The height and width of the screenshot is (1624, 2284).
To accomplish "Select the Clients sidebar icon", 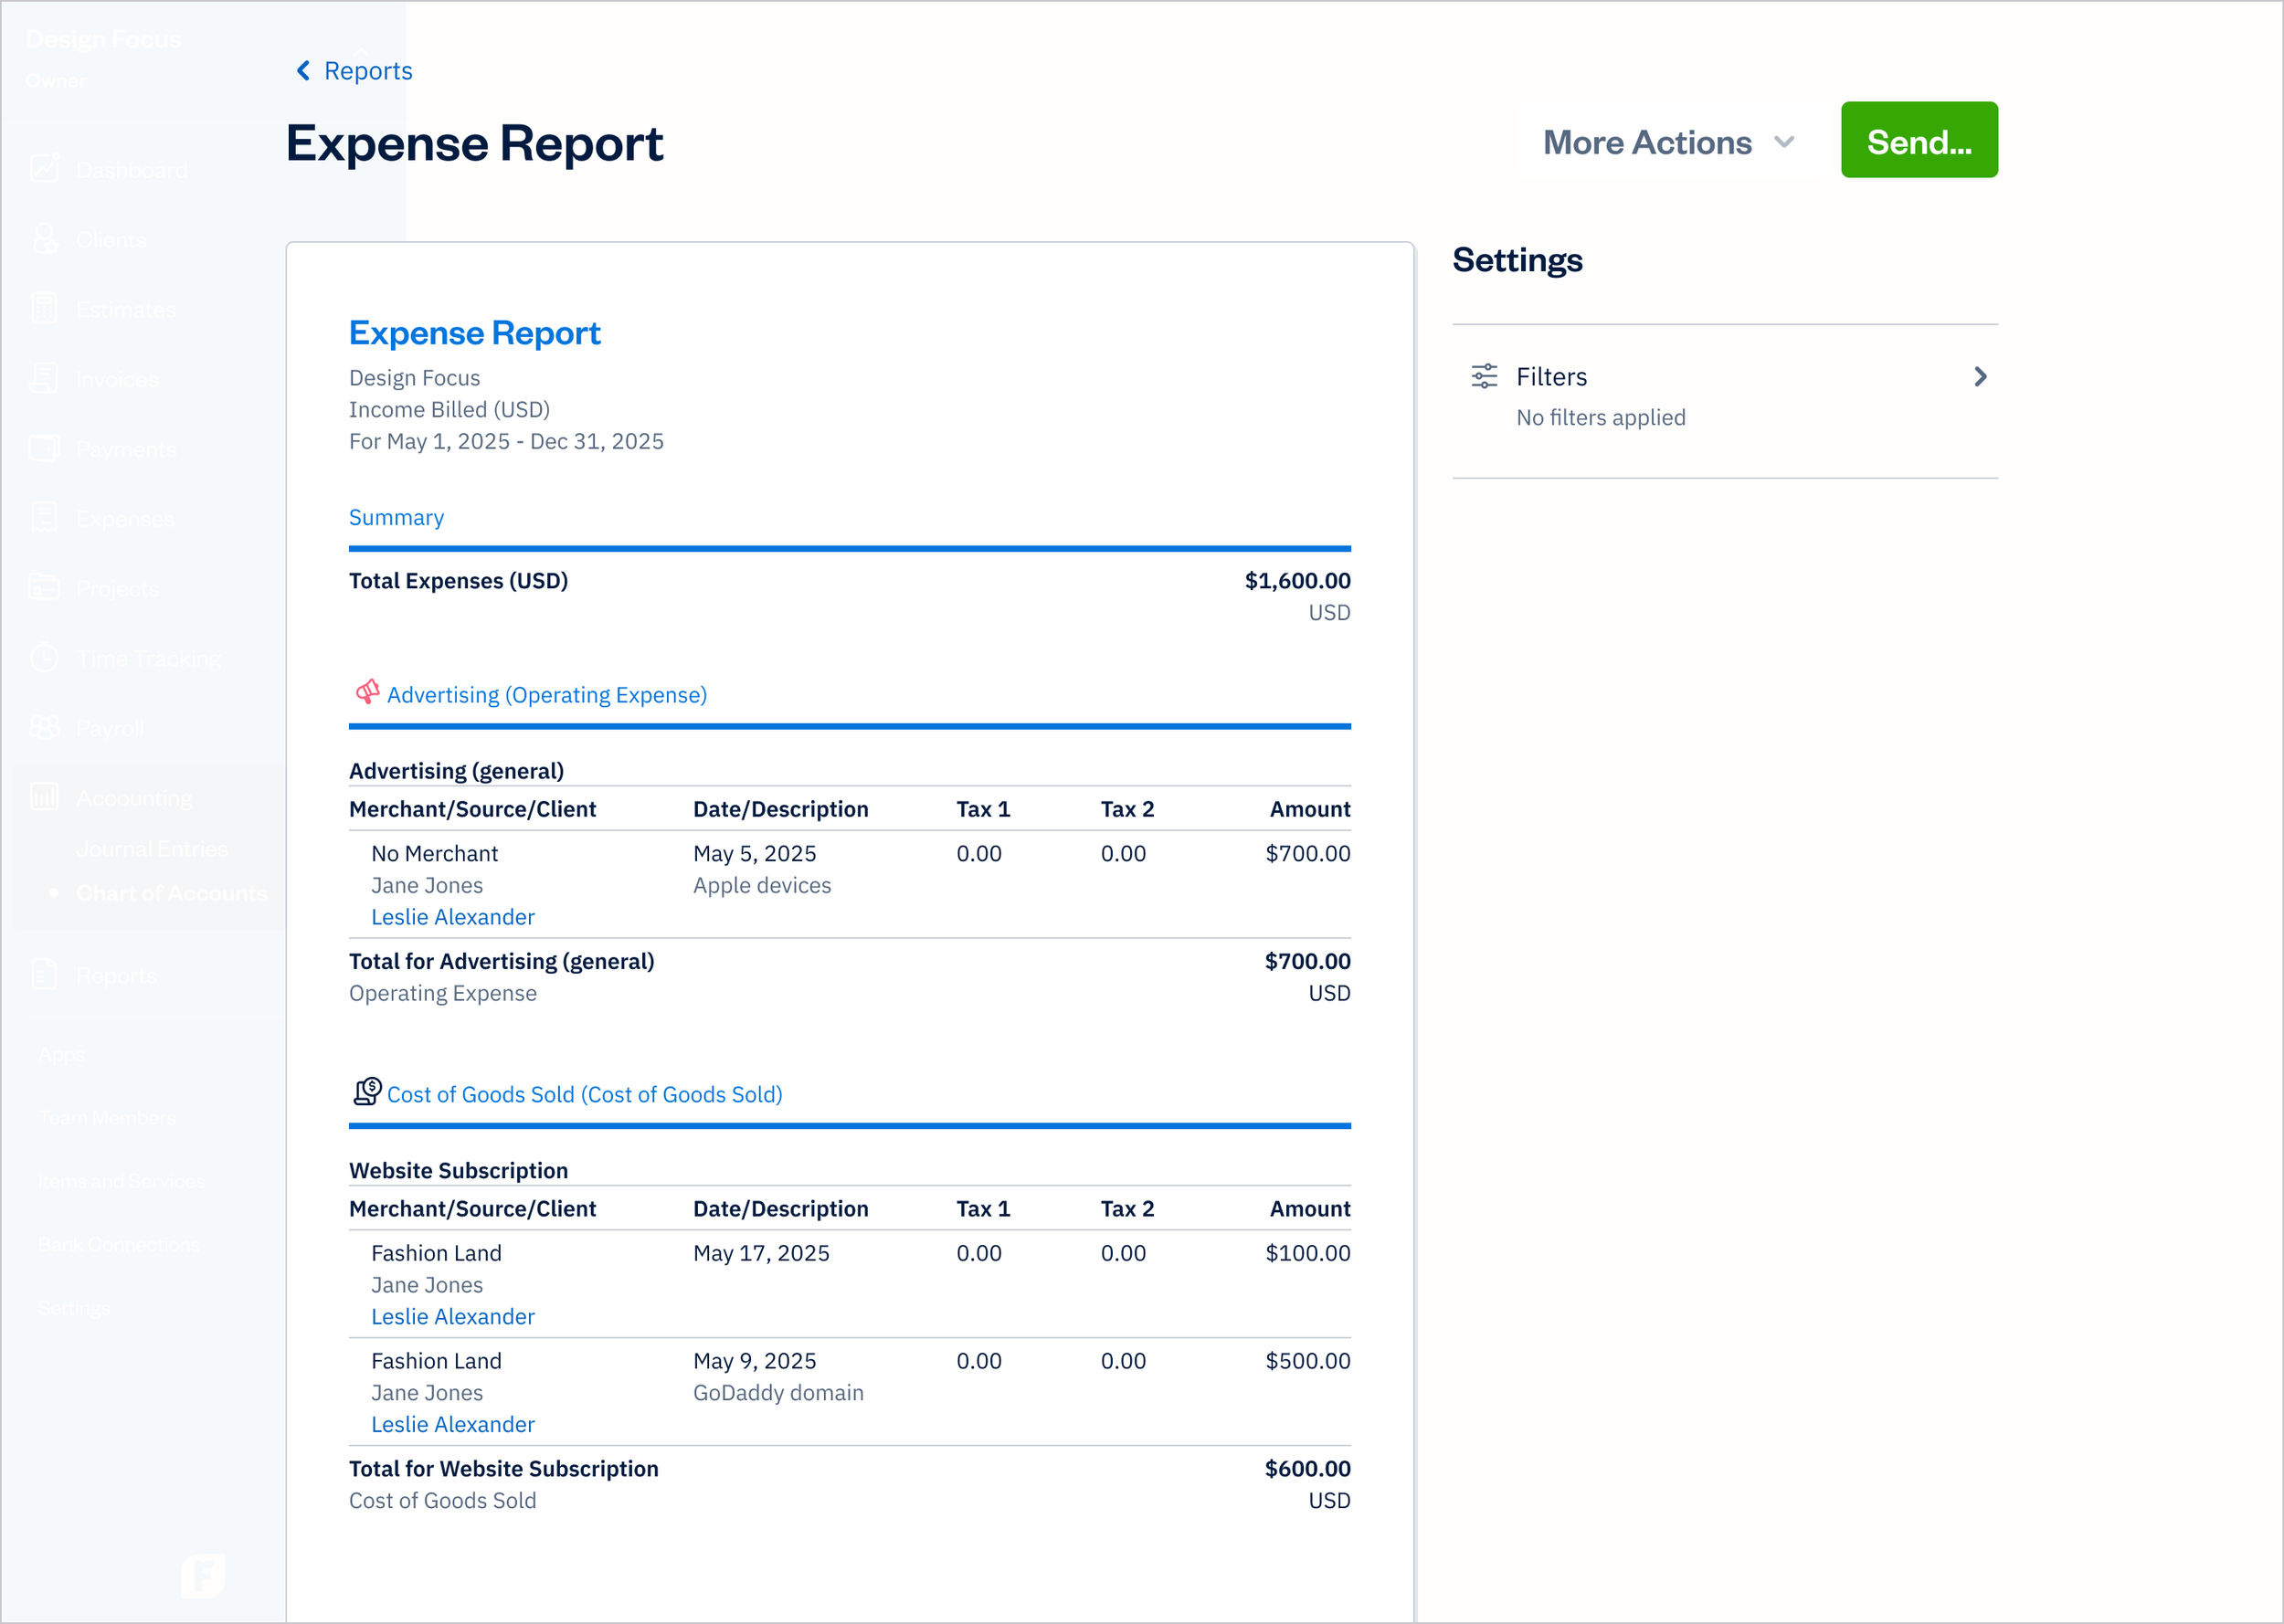I will pyautogui.click(x=45, y=239).
